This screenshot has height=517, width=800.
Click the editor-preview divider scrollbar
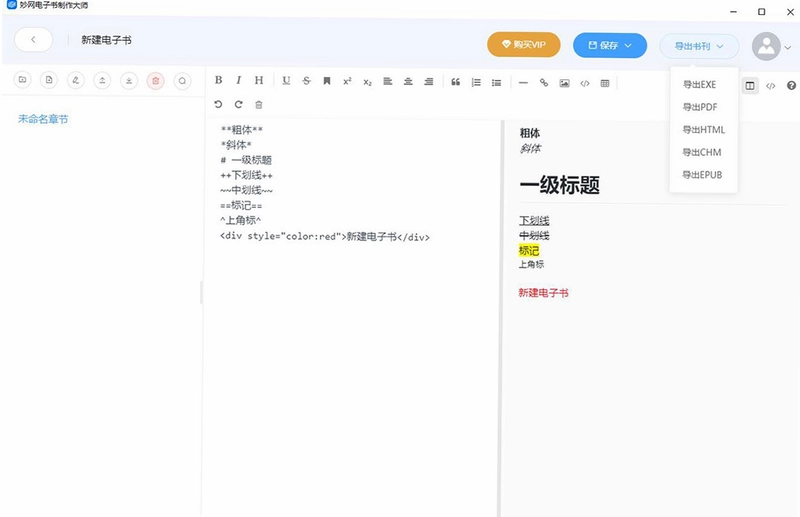[x=502, y=318]
